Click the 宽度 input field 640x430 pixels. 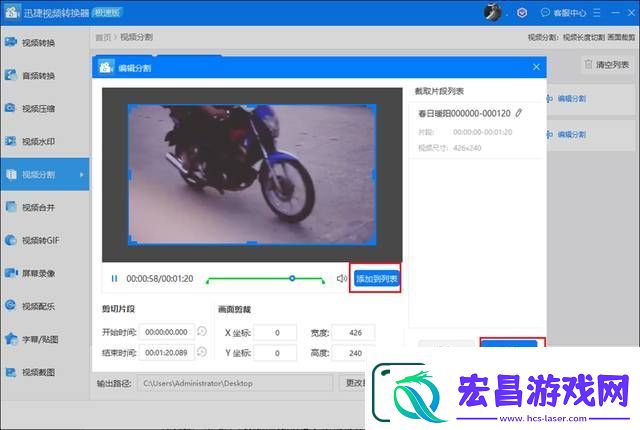coord(353,332)
